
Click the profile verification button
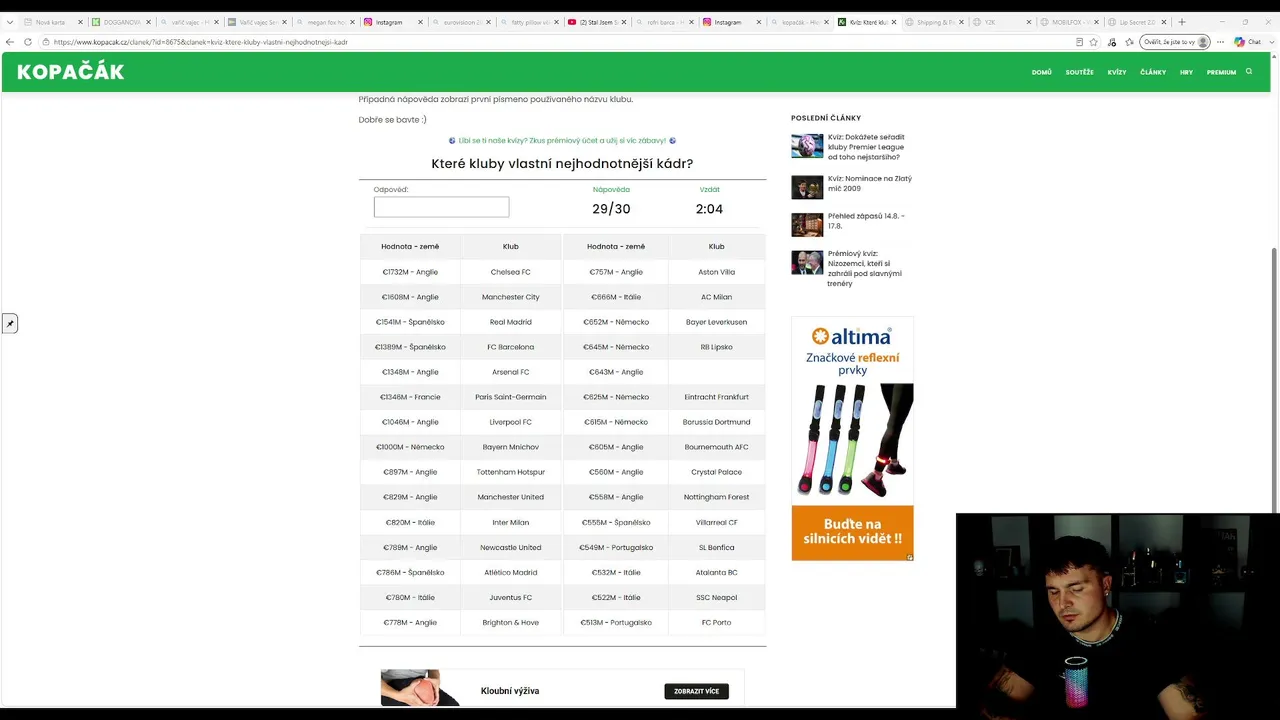coord(1175,42)
